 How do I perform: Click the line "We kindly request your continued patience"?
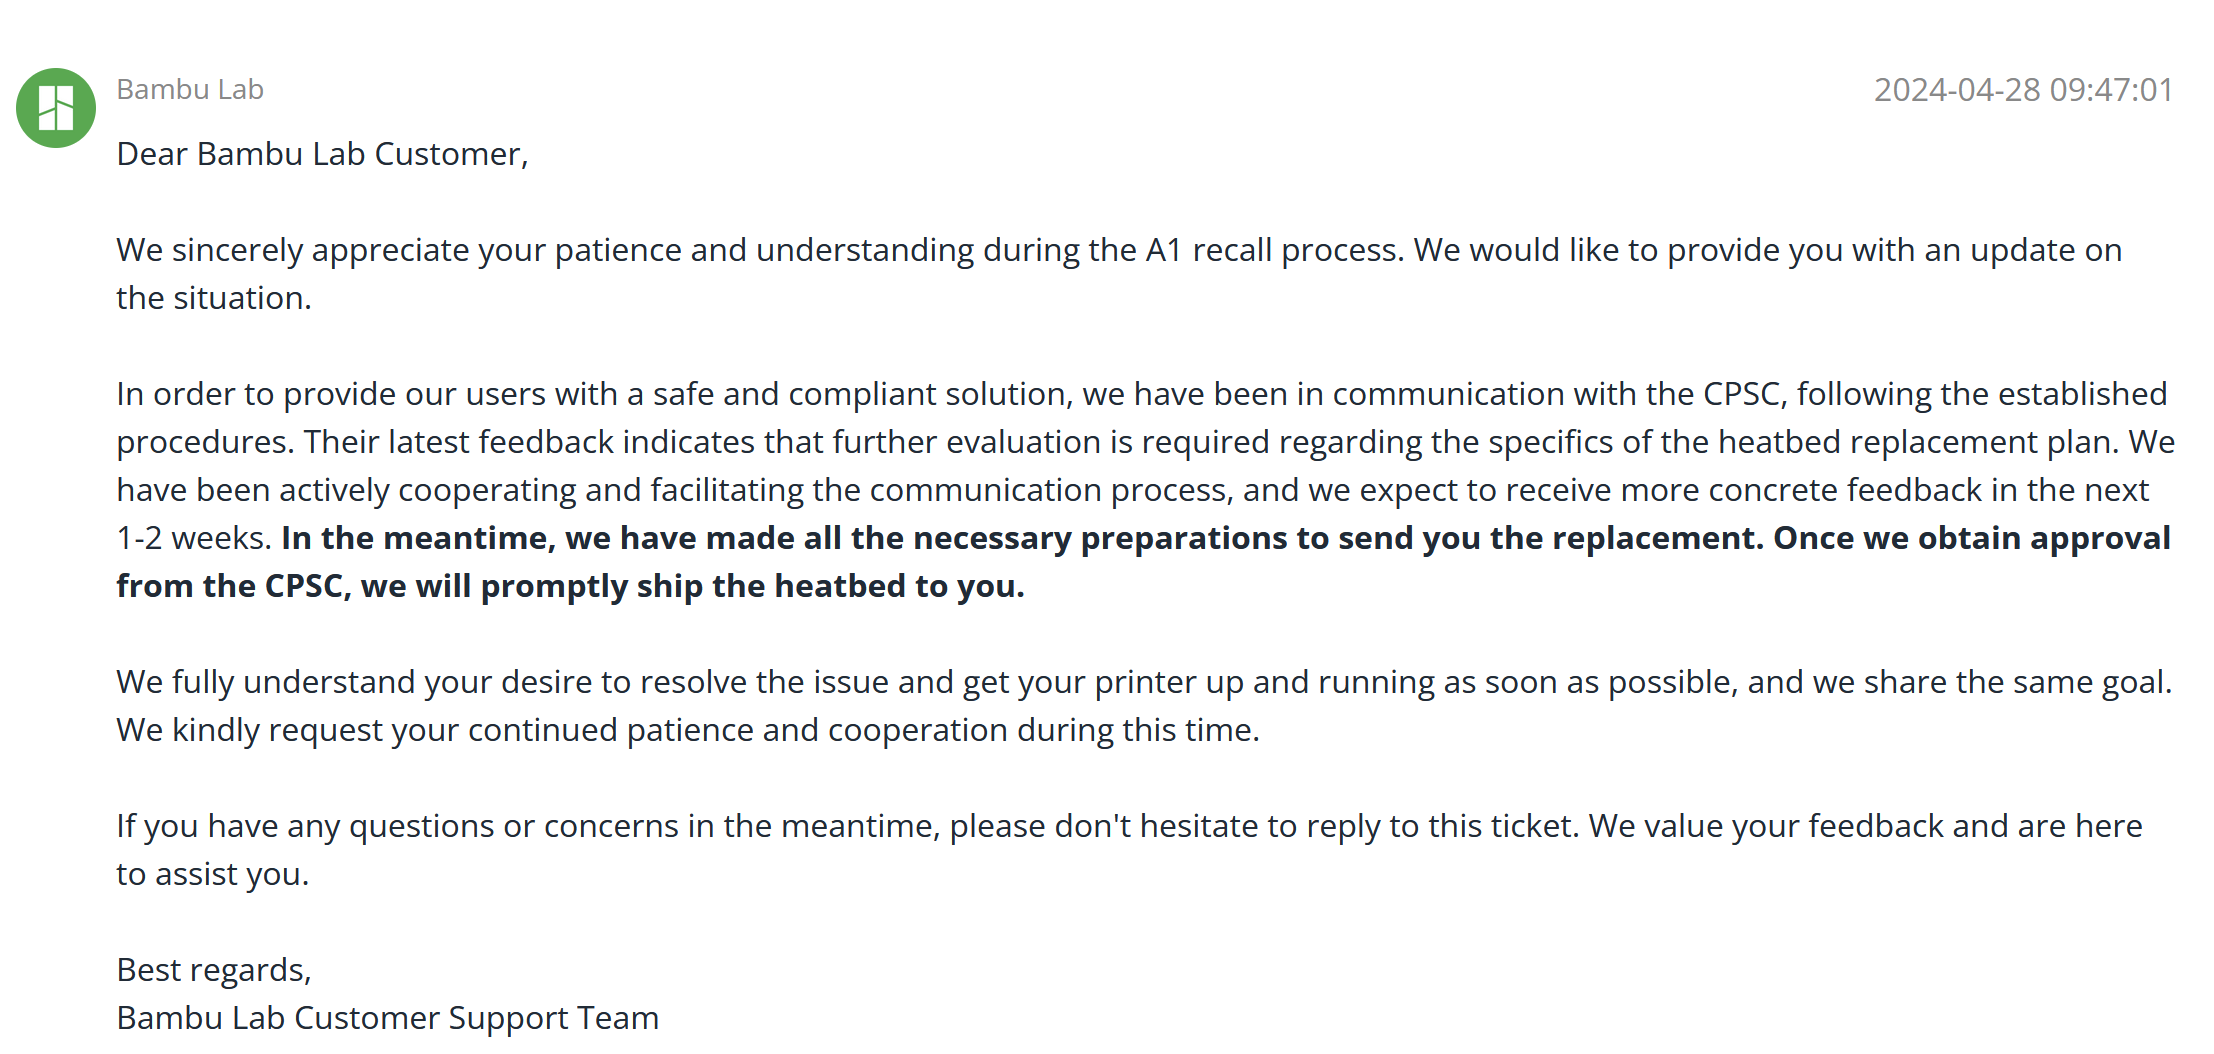click(688, 730)
